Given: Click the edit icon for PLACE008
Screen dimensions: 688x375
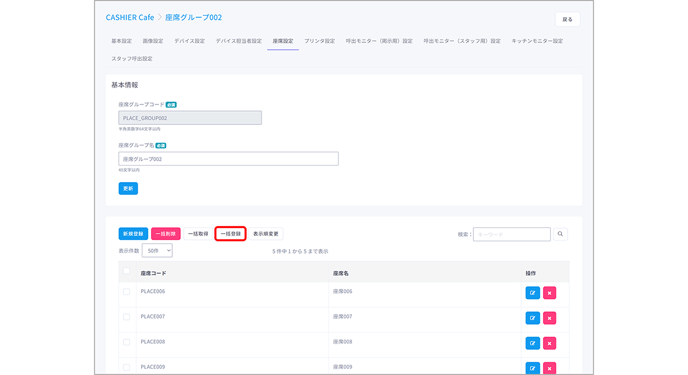Looking at the screenshot, I should [x=532, y=343].
